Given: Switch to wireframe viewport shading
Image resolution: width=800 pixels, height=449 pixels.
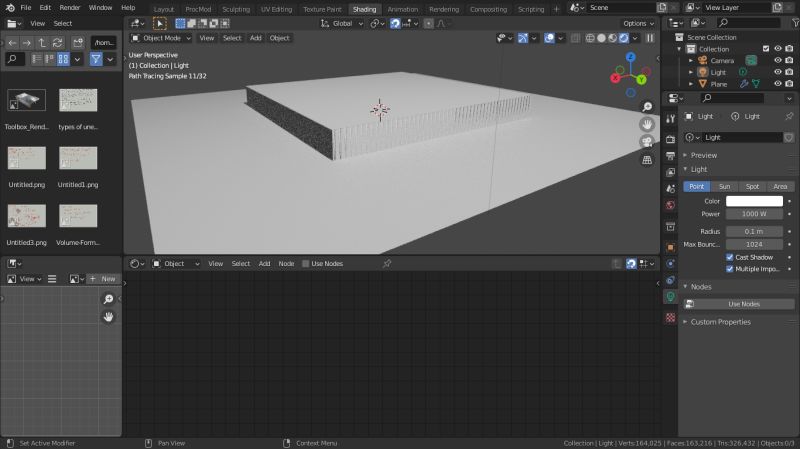Looking at the screenshot, I should point(590,38).
